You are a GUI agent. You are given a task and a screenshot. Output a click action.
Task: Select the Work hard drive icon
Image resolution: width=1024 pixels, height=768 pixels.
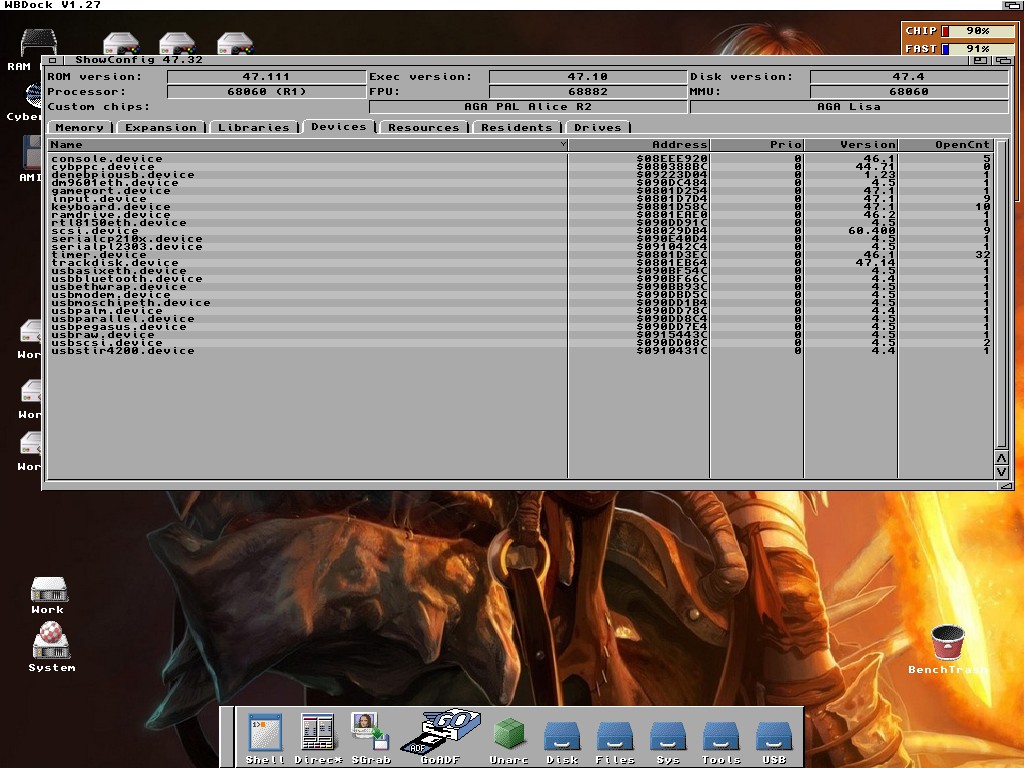point(48,596)
